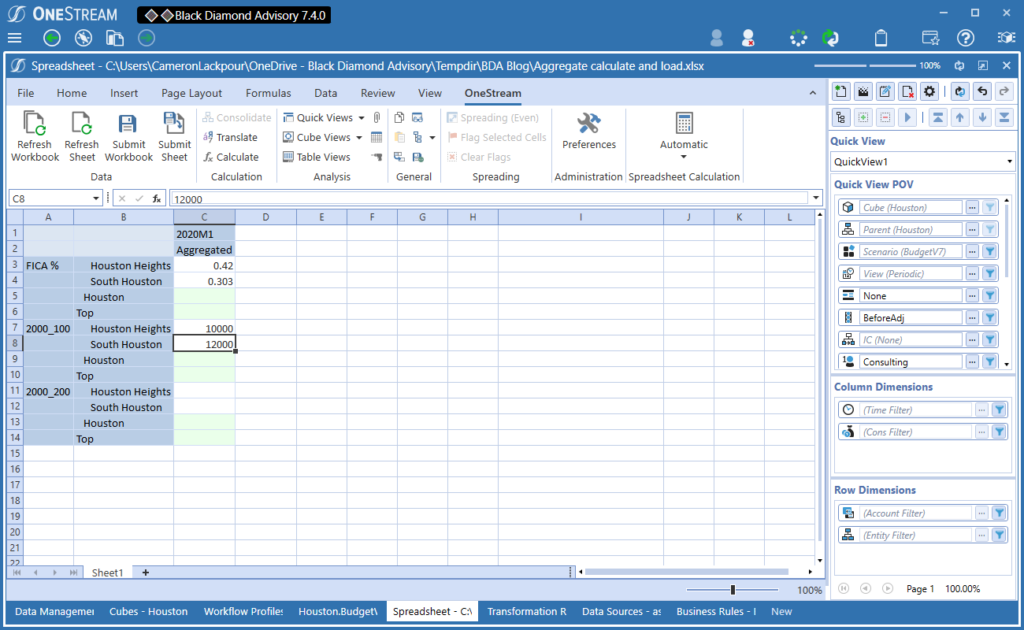Click the Submit Sheet icon
This screenshot has width=1024, height=630.
tap(174, 123)
